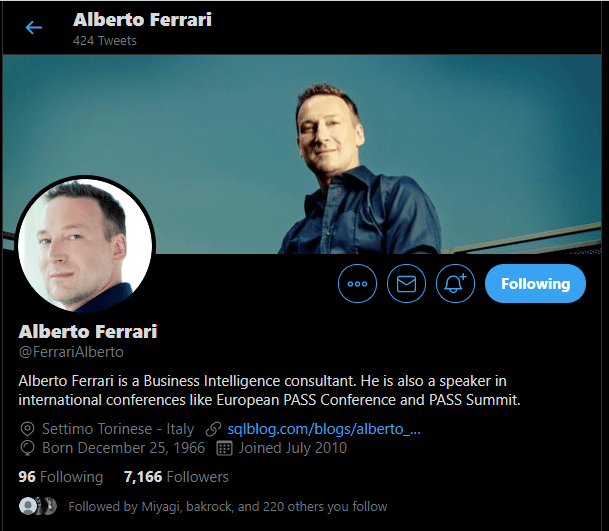Toggle the Following button
609x531 pixels.
tap(535, 284)
